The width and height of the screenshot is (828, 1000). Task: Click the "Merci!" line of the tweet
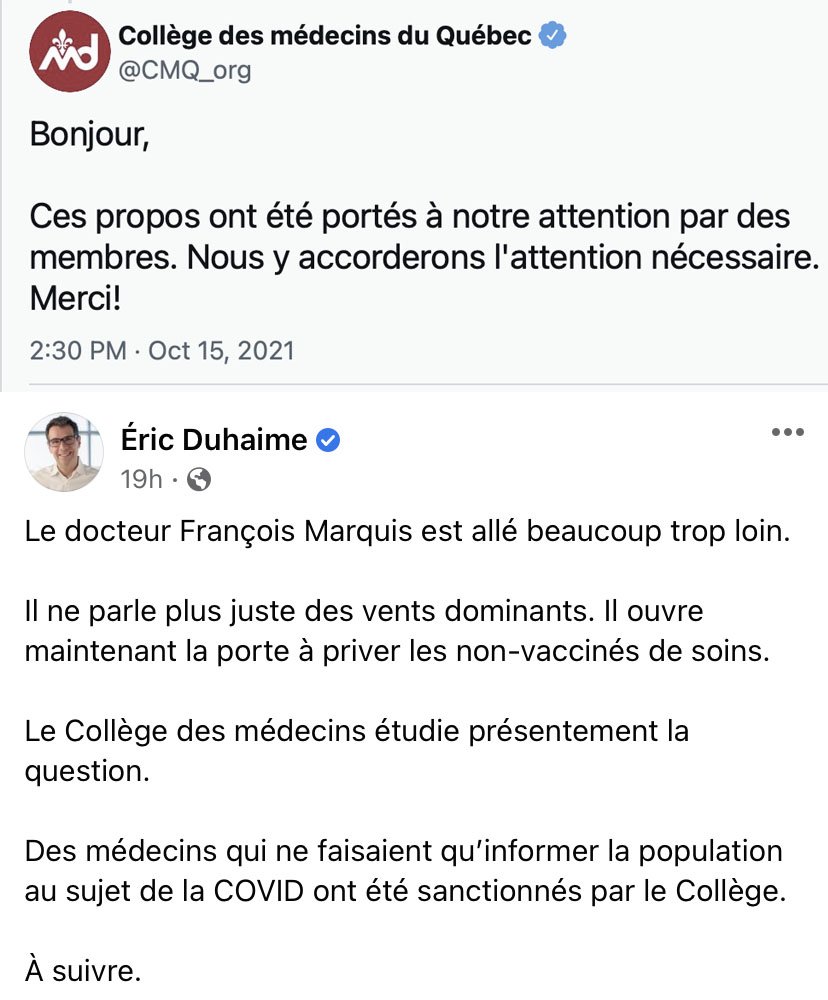(x=75, y=298)
